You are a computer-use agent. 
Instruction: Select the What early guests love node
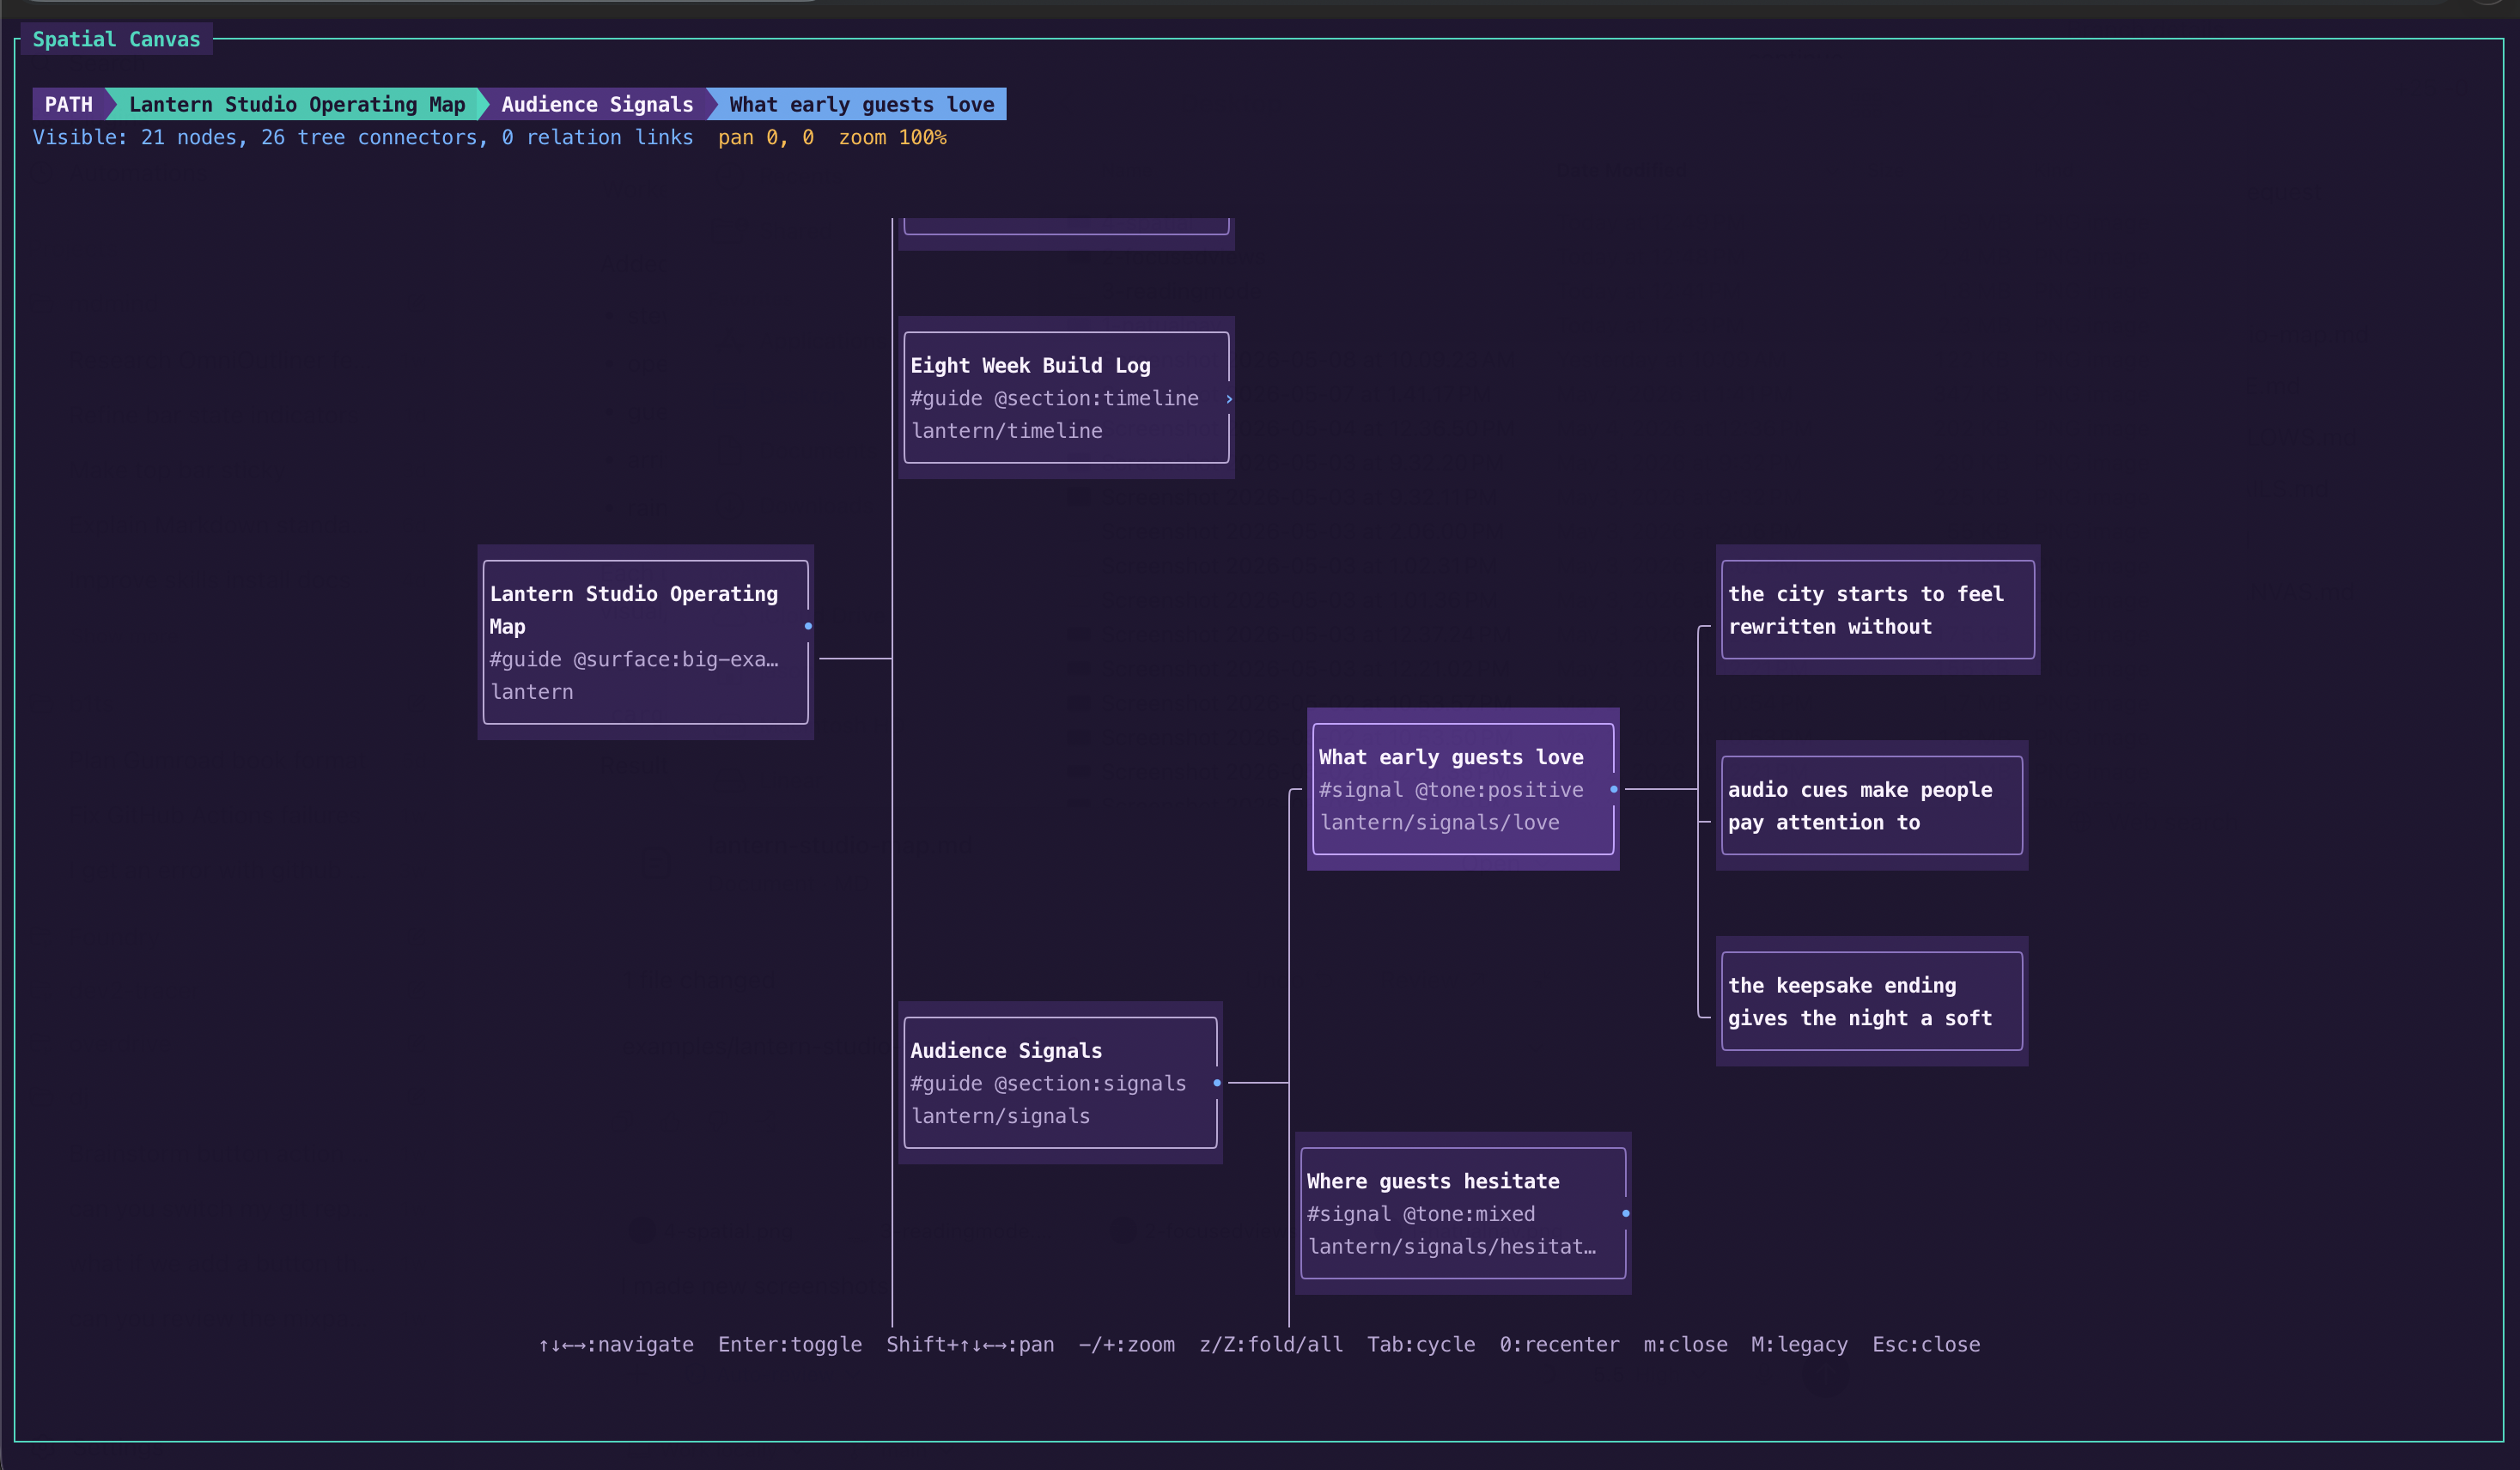1463,789
